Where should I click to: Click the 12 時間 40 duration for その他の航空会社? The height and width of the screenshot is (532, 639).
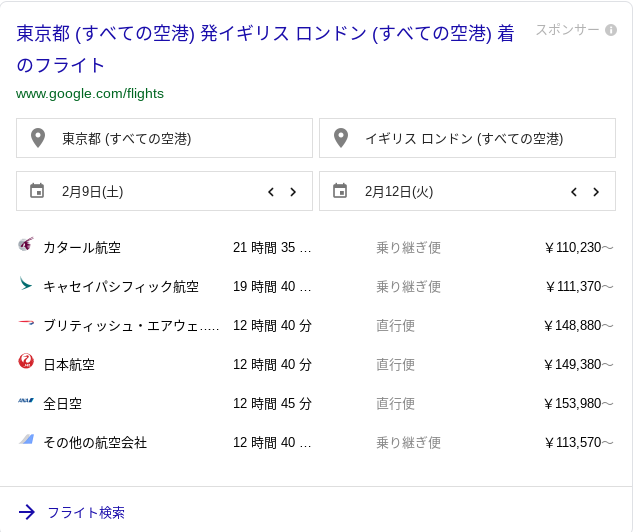(x=272, y=442)
